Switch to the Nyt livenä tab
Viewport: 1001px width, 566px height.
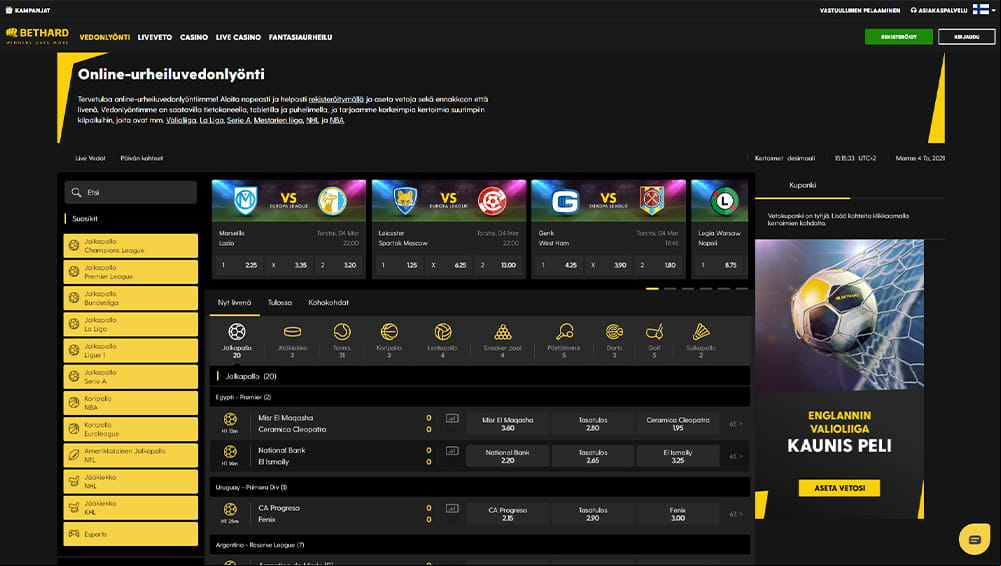[234, 302]
